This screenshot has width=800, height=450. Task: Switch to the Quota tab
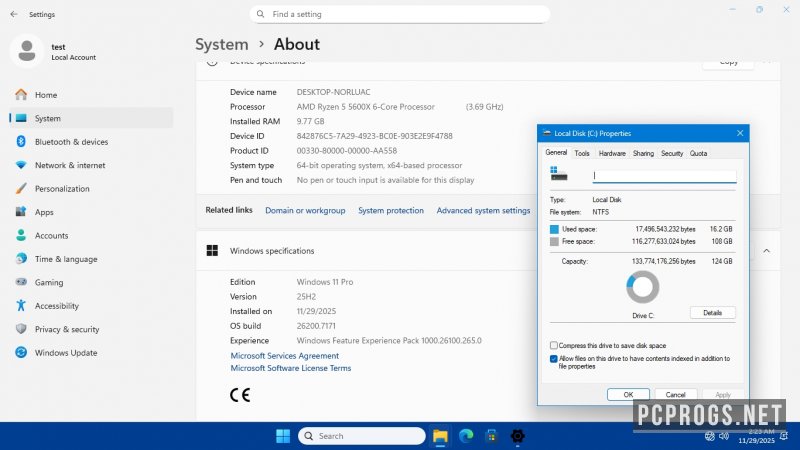(698, 153)
